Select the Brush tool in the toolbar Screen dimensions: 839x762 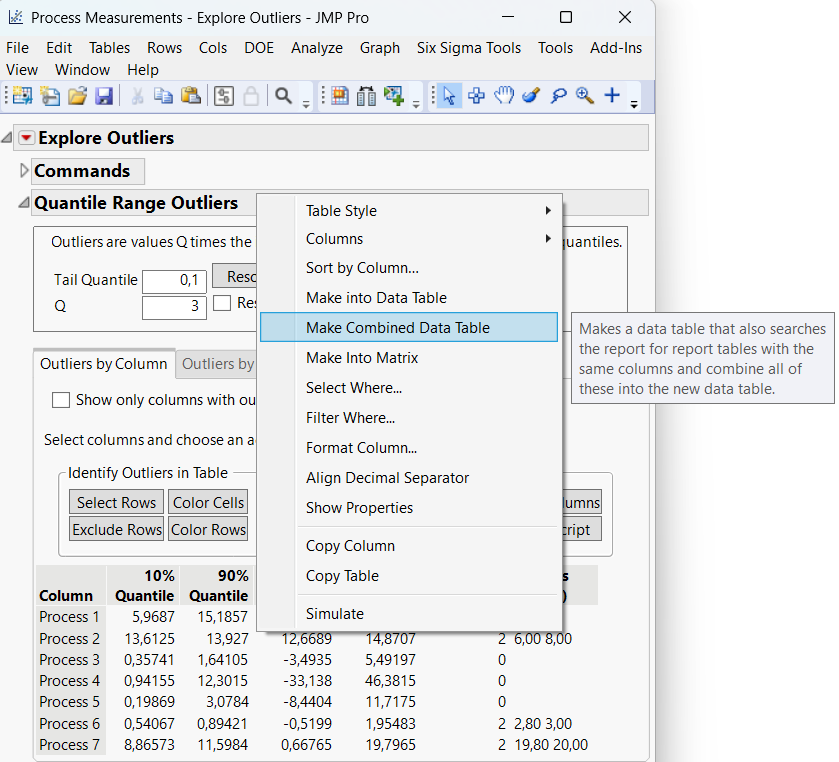532,97
